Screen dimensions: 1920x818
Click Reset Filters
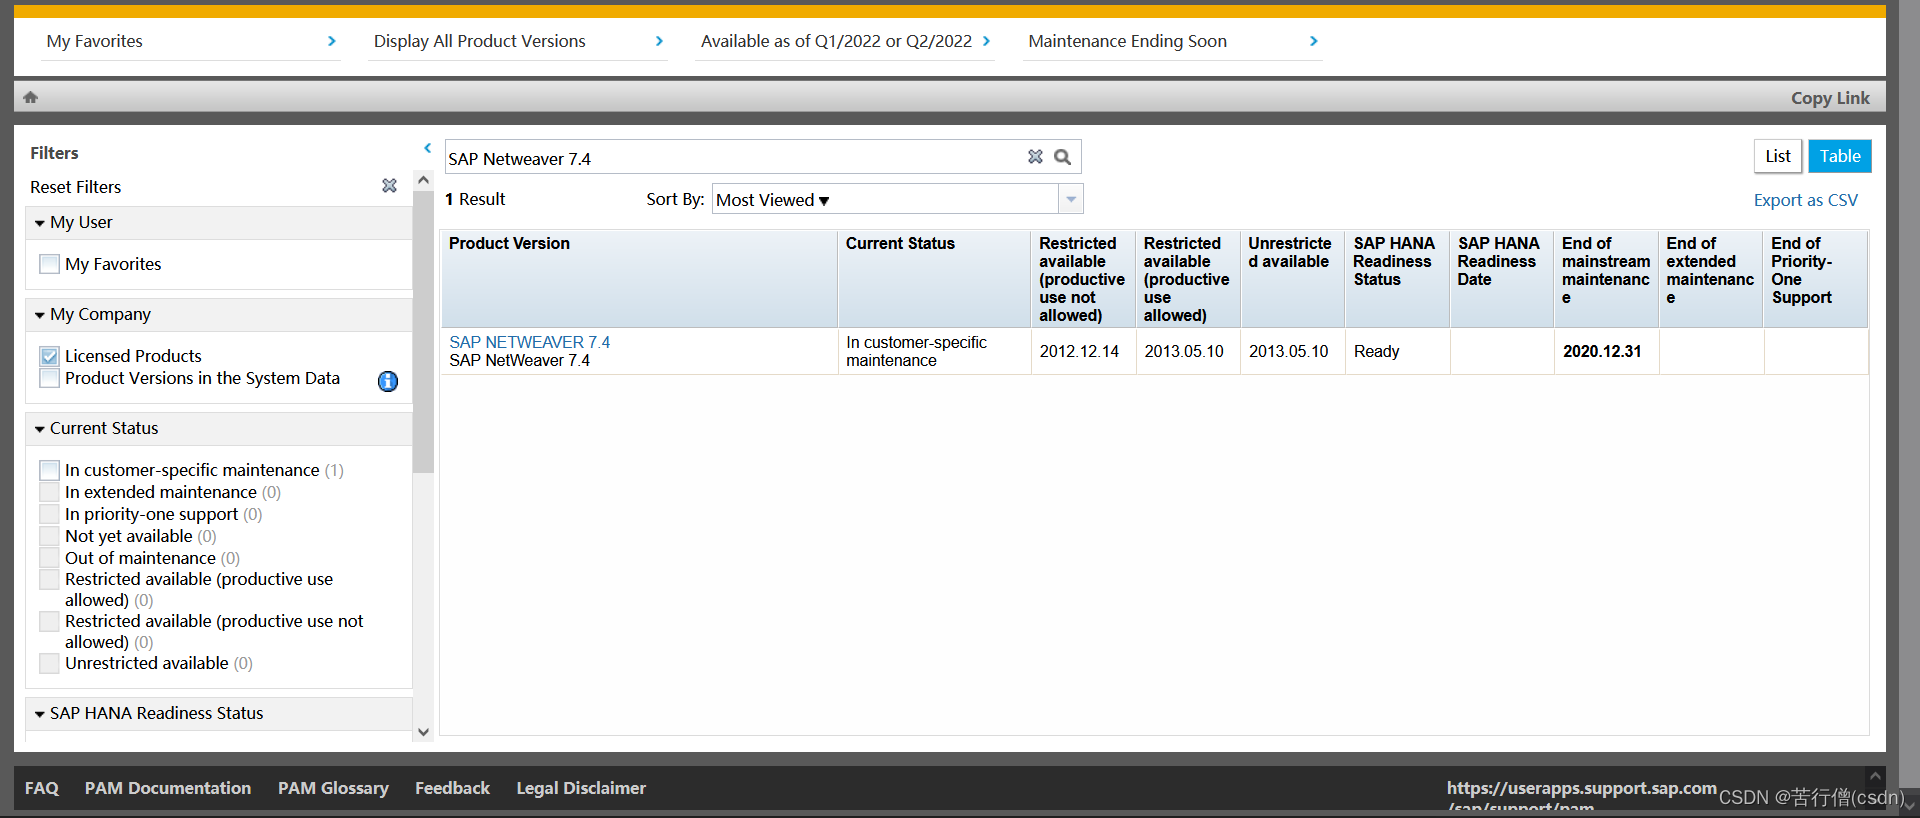point(75,187)
